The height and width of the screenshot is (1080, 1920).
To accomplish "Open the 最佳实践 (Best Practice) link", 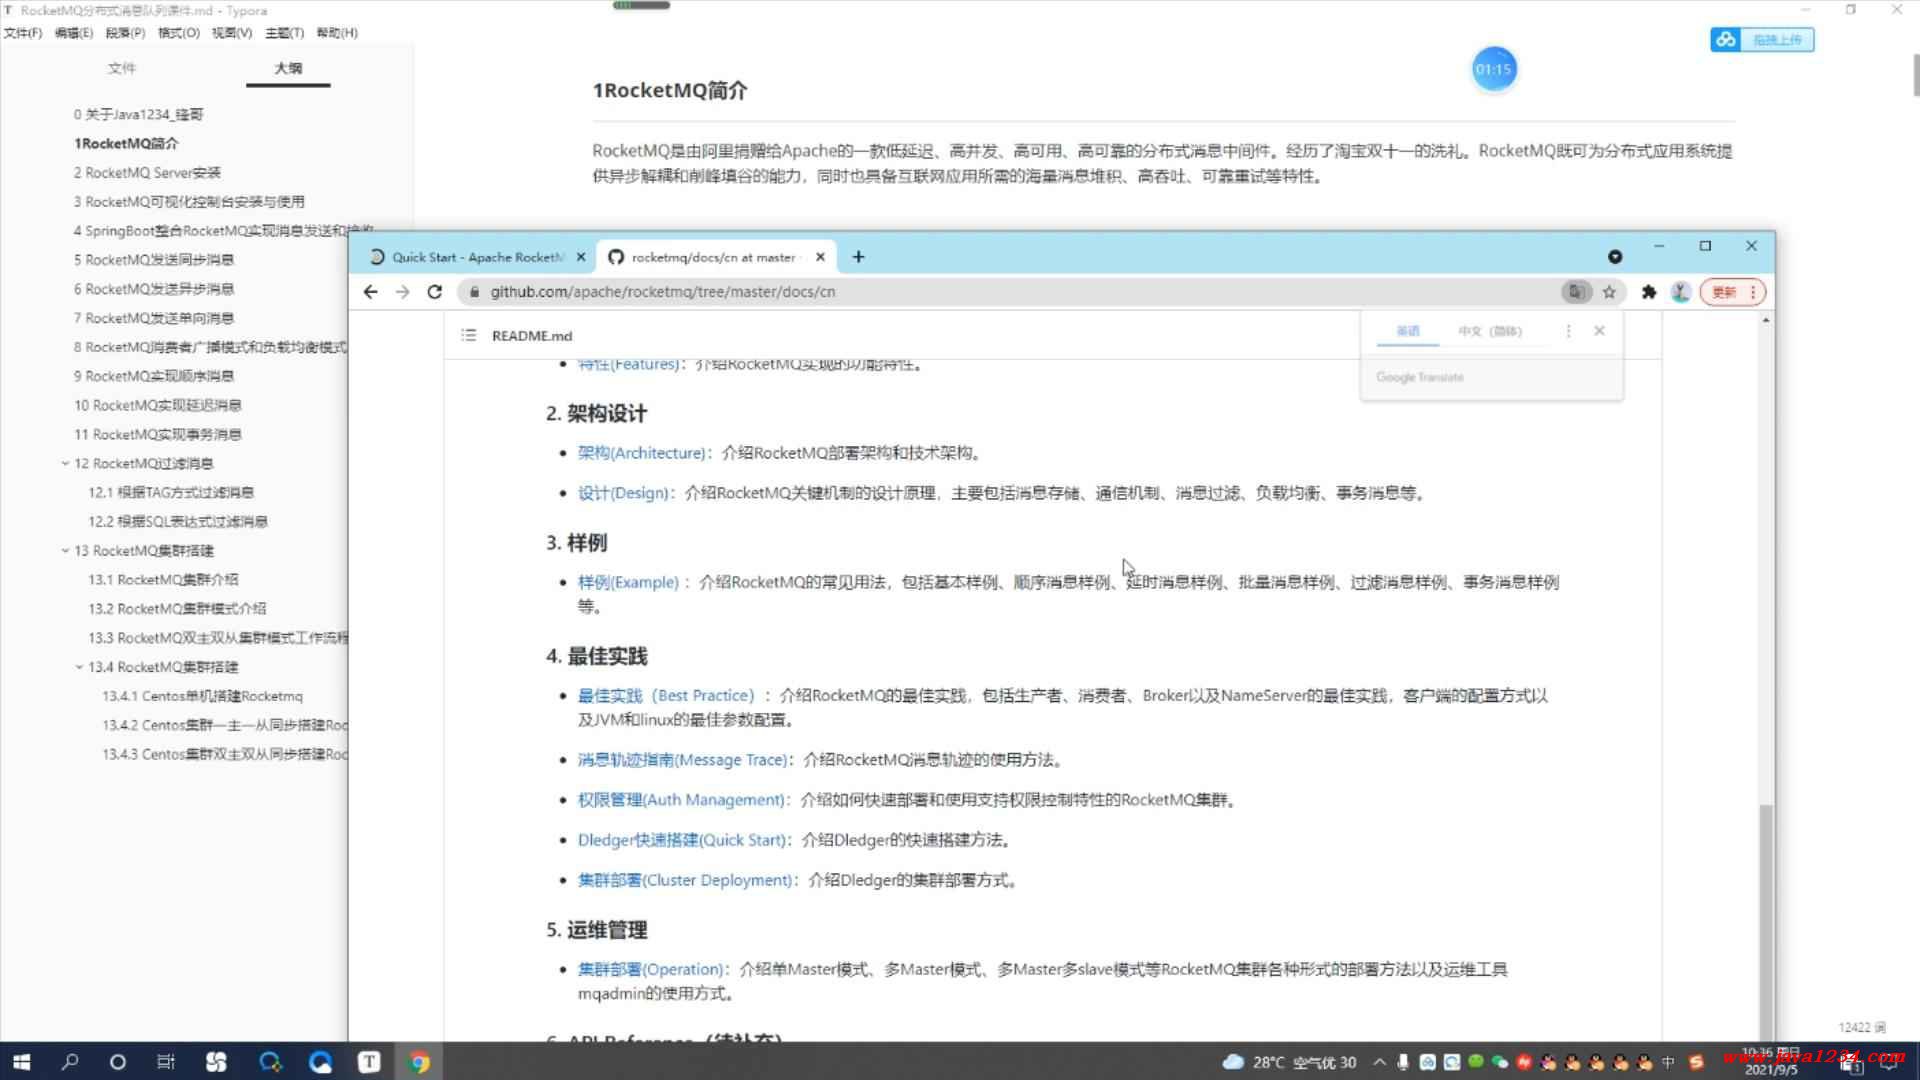I will click(x=666, y=696).
